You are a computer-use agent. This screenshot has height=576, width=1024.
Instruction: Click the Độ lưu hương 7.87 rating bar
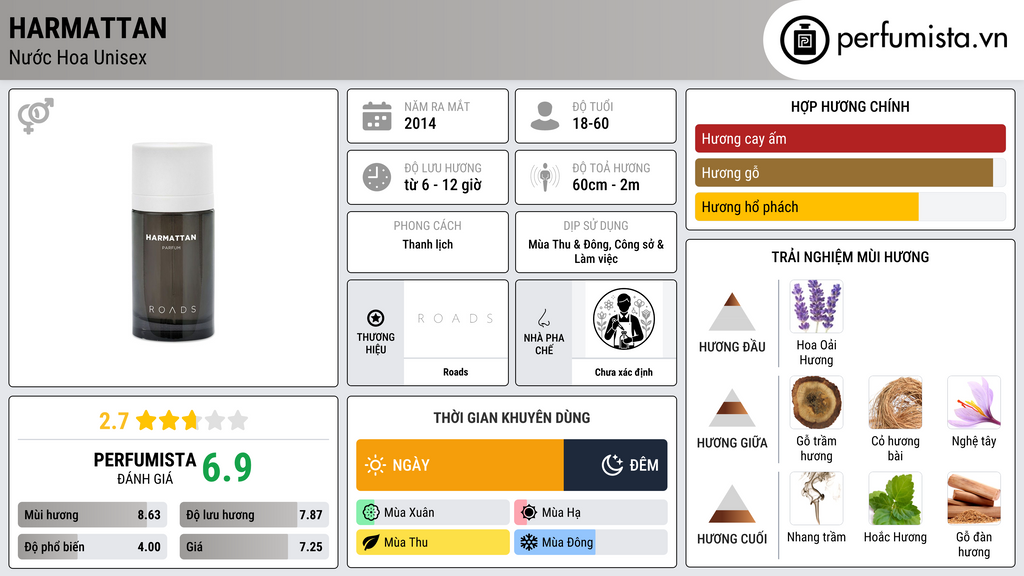[x=254, y=515]
